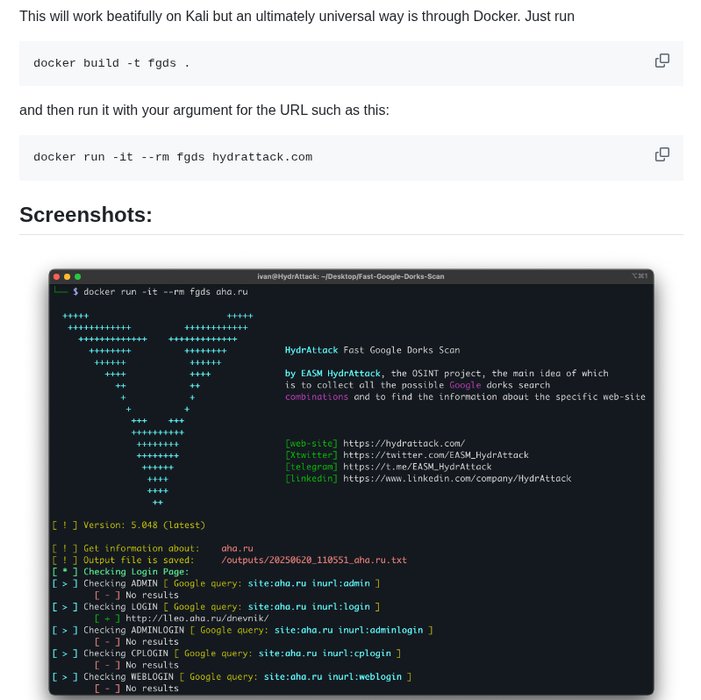Click the red close dot in terminal screenshot
Screen dimensions: 701x700
tap(57, 277)
